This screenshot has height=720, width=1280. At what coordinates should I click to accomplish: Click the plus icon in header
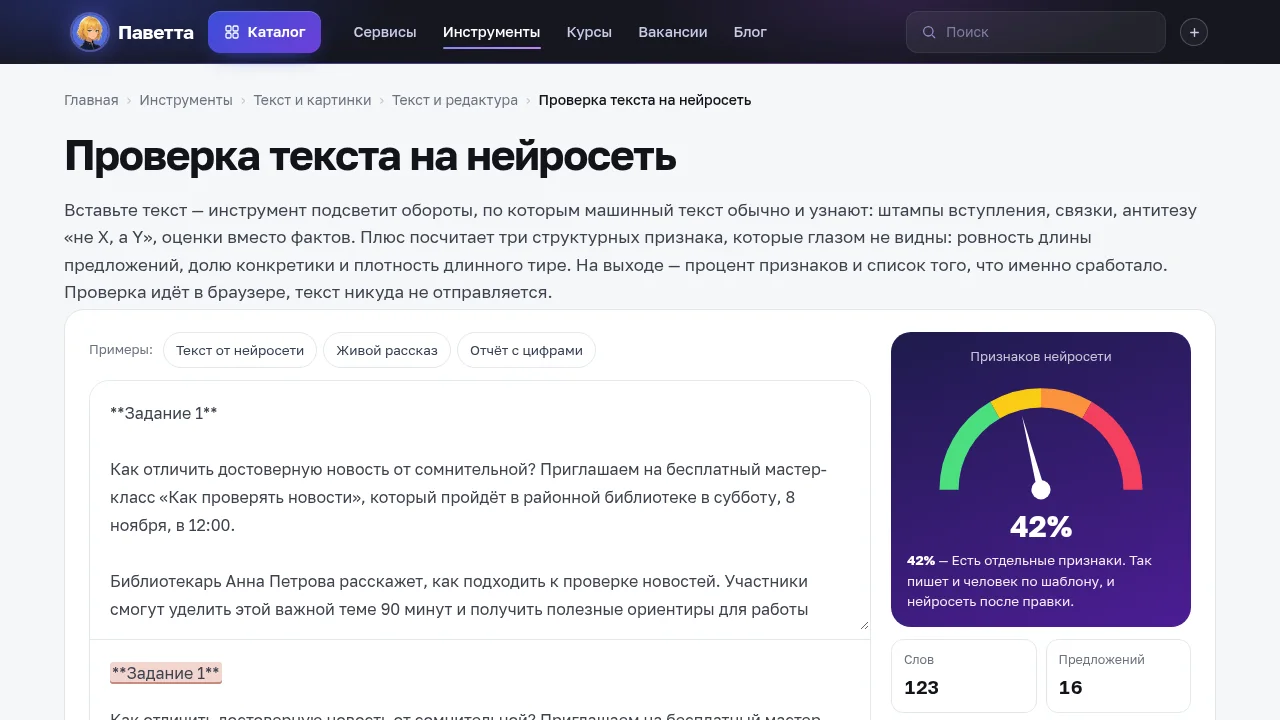tap(1194, 32)
